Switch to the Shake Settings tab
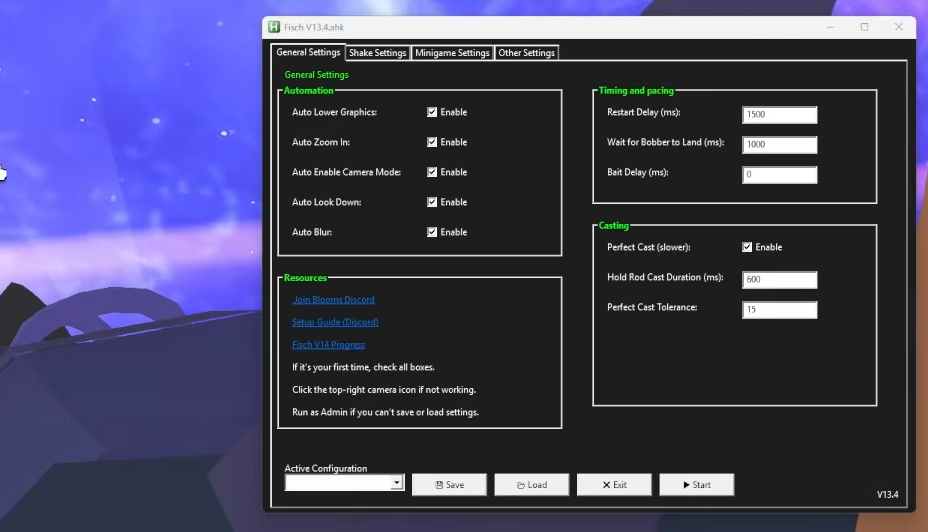The image size is (928, 532). (x=378, y=53)
